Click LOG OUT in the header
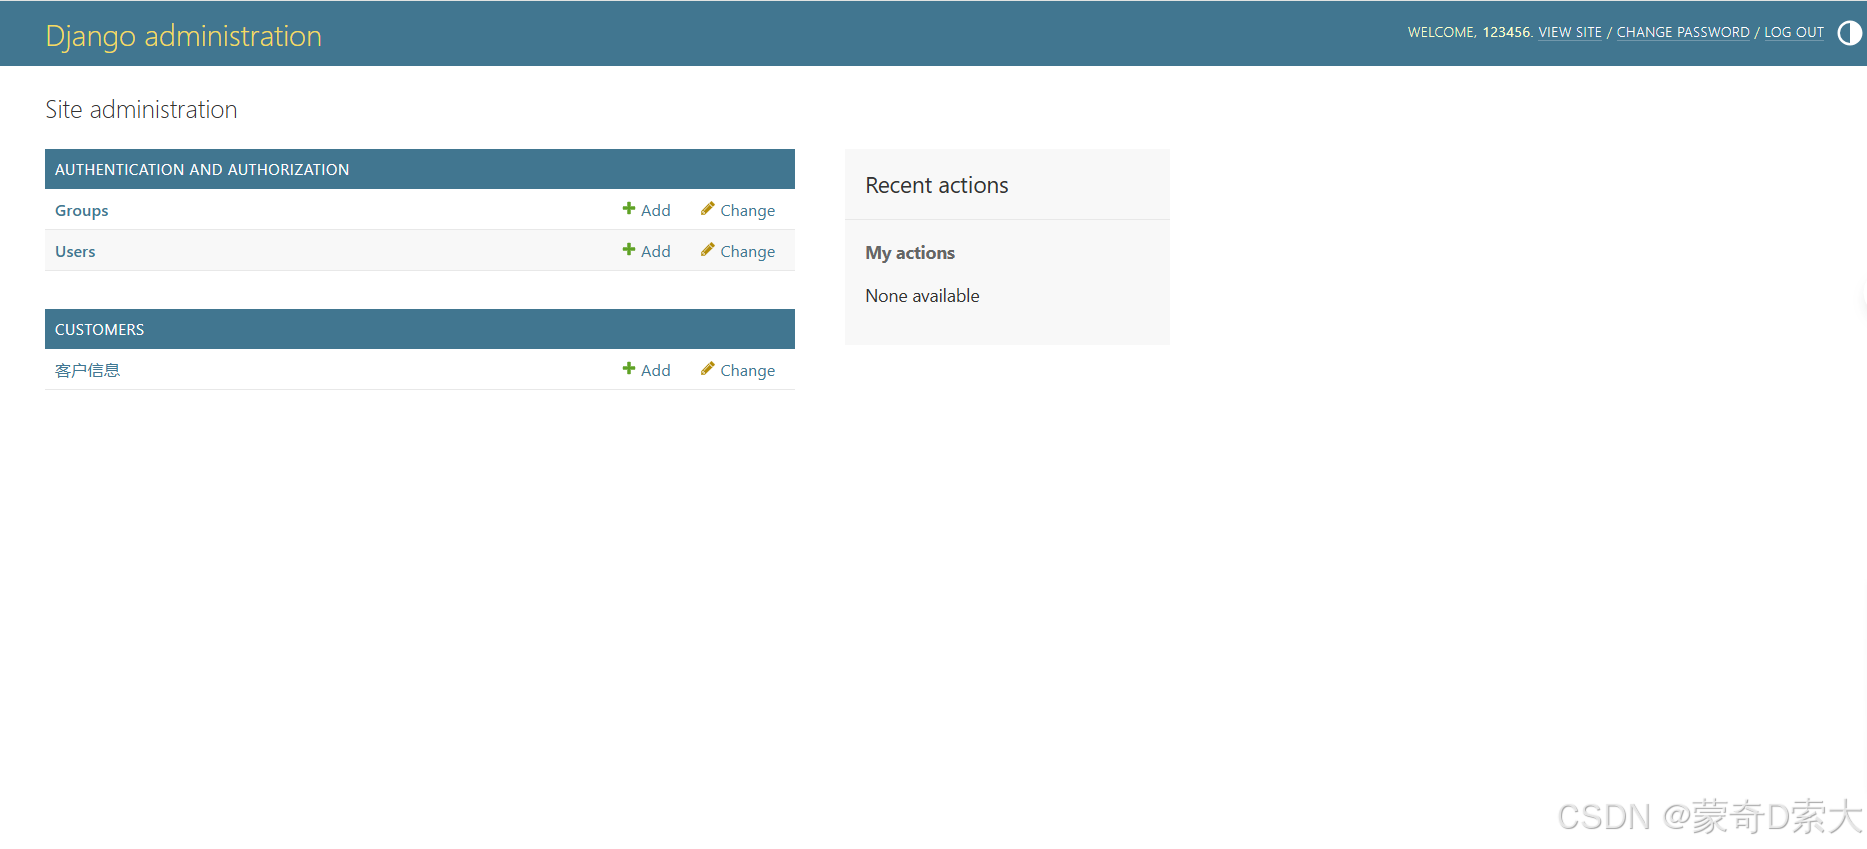 tap(1794, 32)
